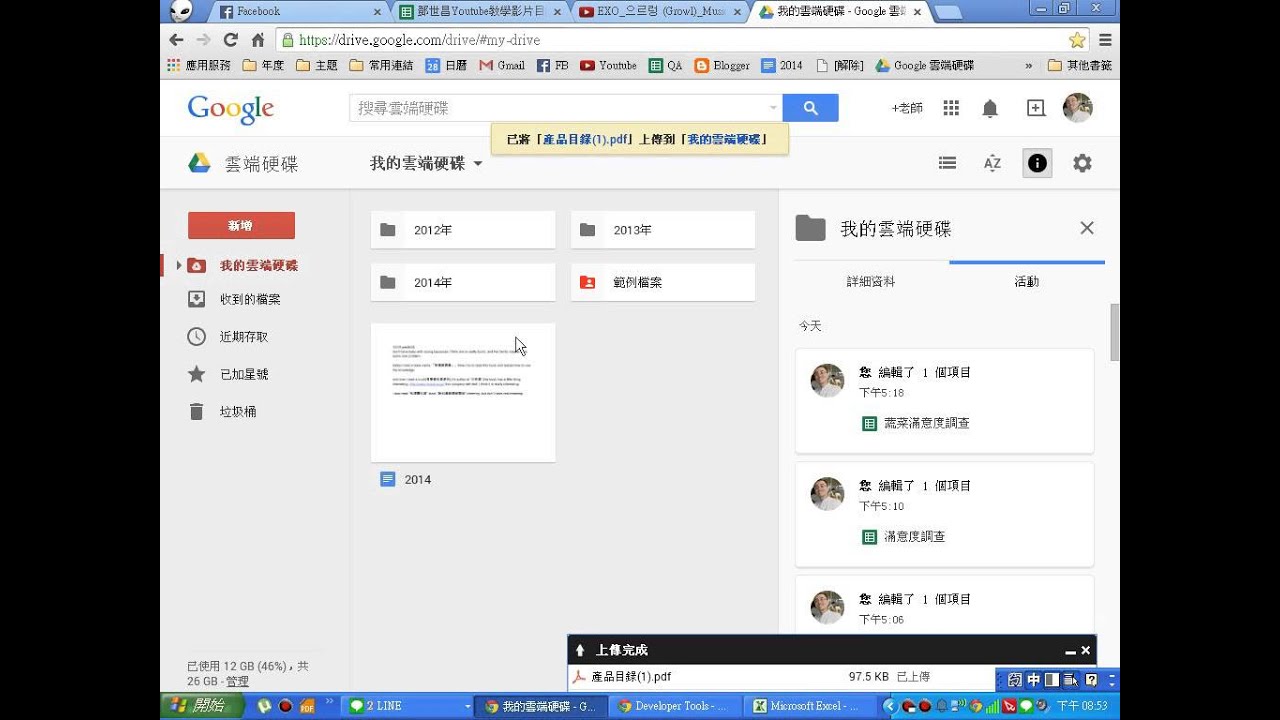The width and height of the screenshot is (1280, 720).
Task: Open the 其他書籤 folder
Action: 1079,66
